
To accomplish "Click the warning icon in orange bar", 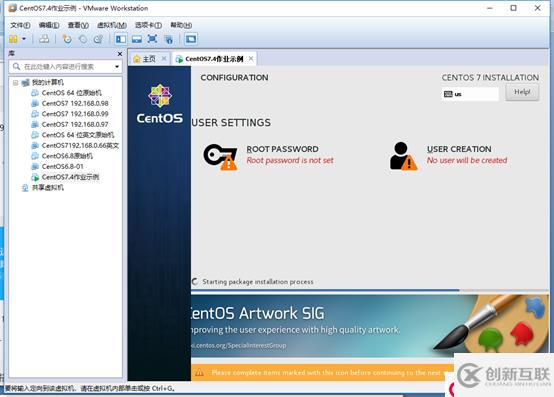I will pyautogui.click(x=199, y=372).
